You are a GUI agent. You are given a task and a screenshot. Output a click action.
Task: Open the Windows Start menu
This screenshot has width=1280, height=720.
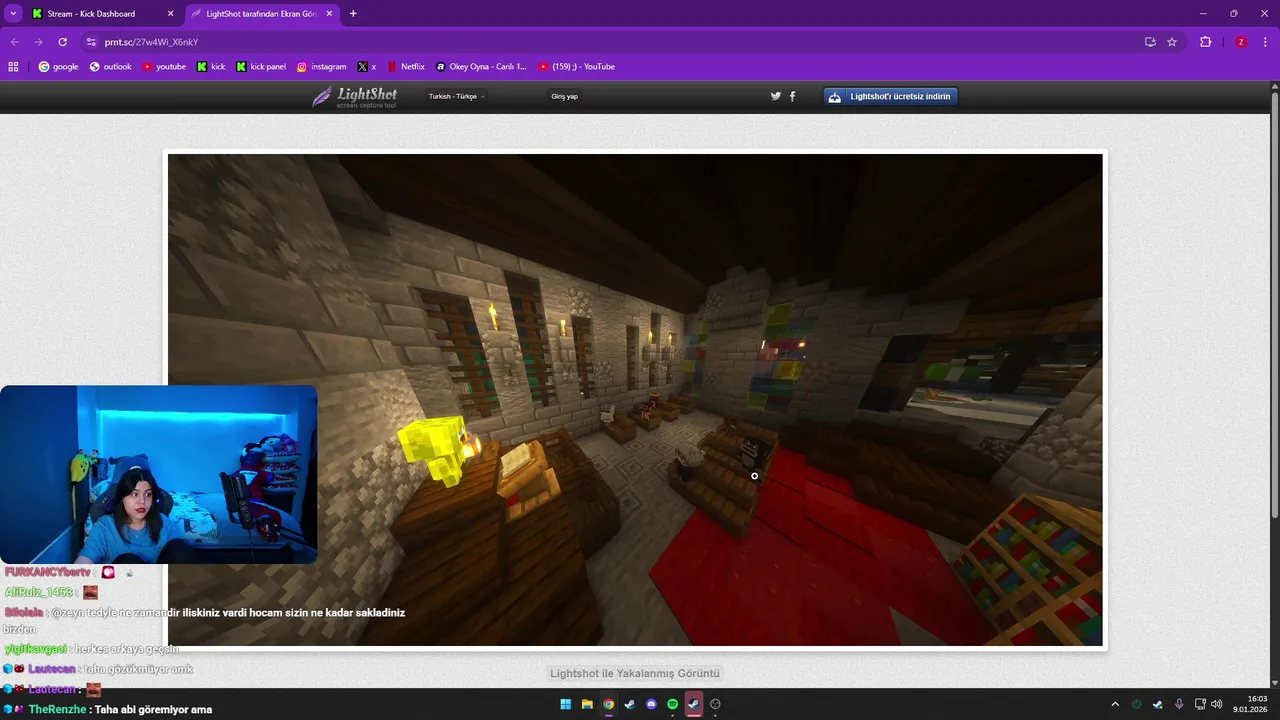(x=566, y=704)
